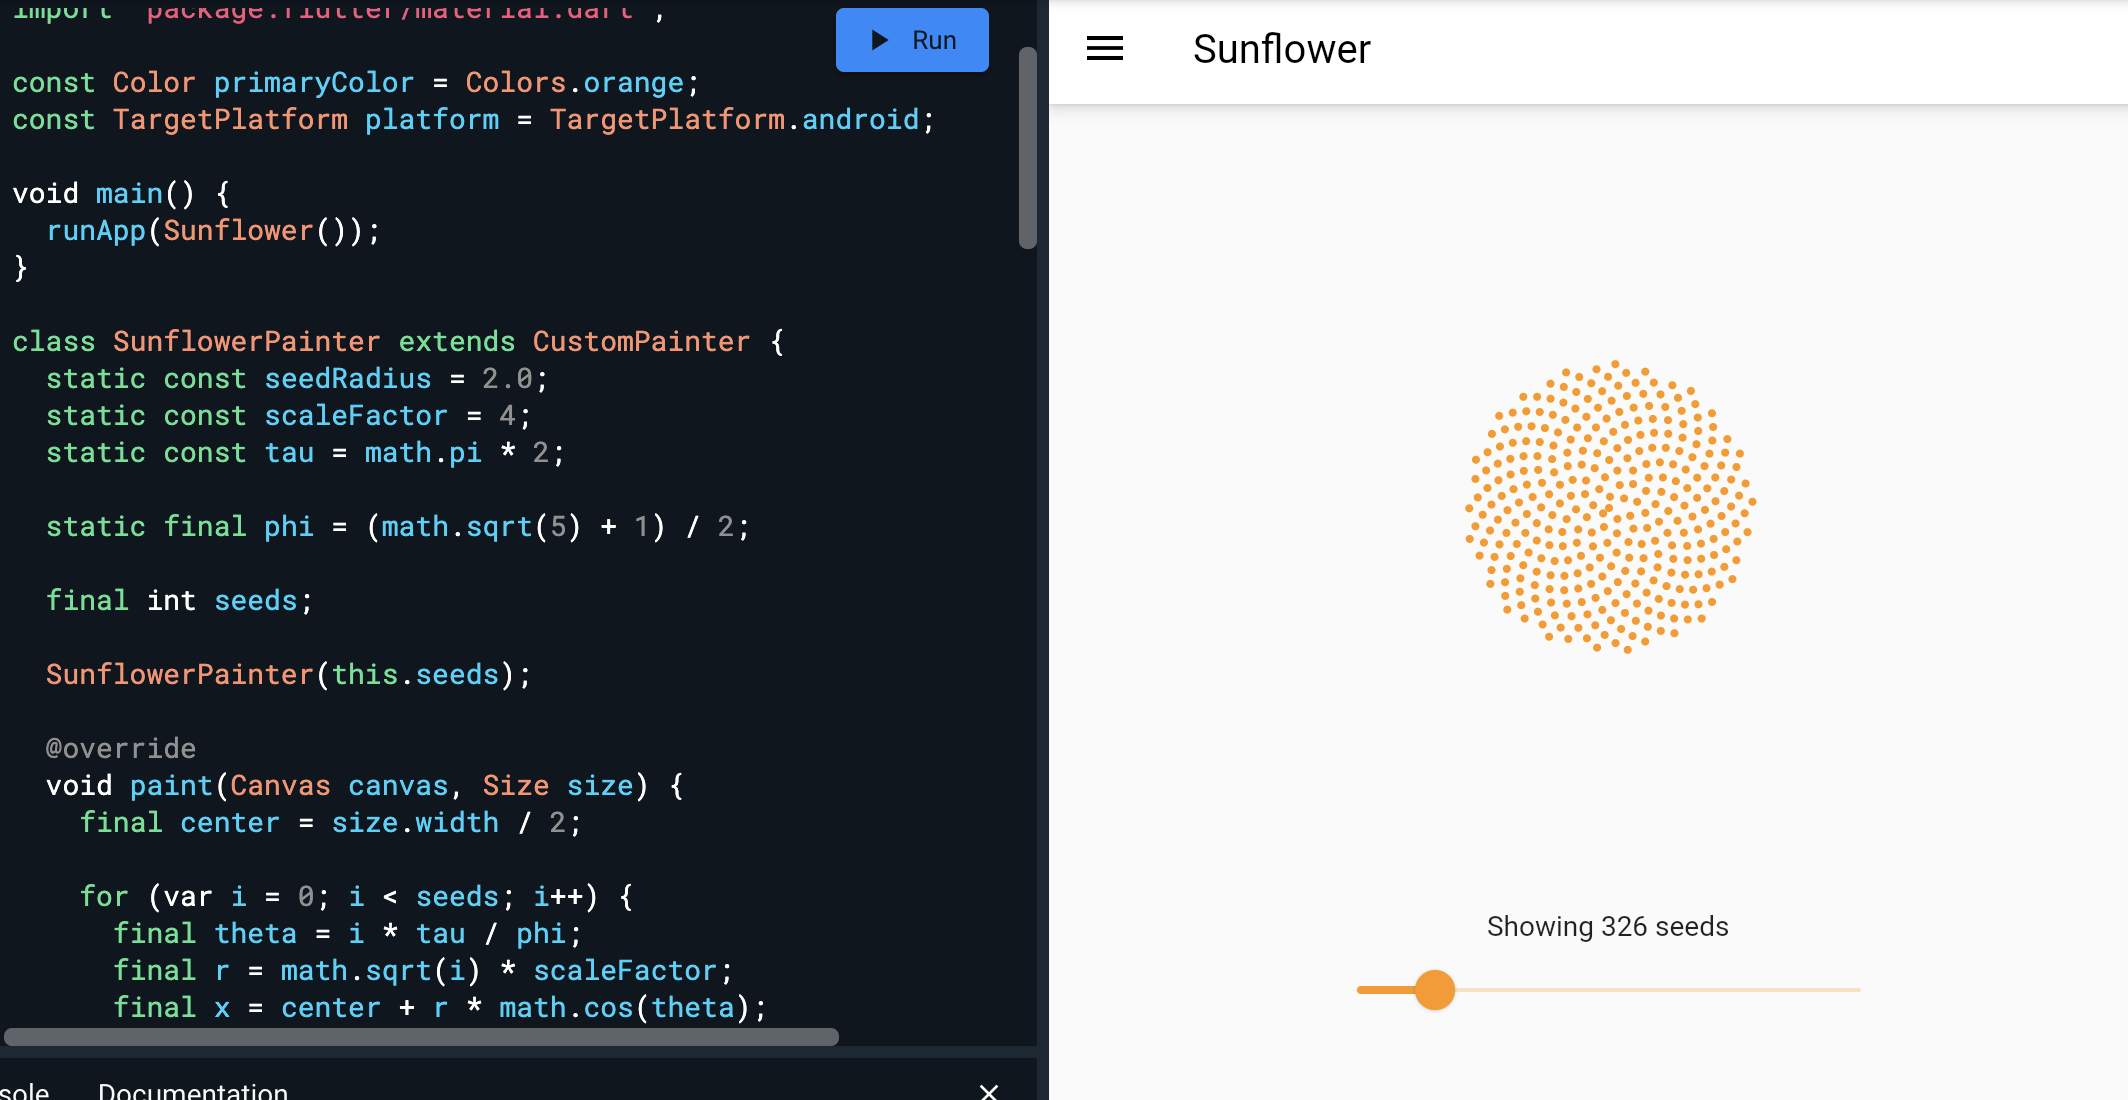Open the Console tab
Image resolution: width=2128 pixels, height=1100 pixels.
tap(24, 1091)
